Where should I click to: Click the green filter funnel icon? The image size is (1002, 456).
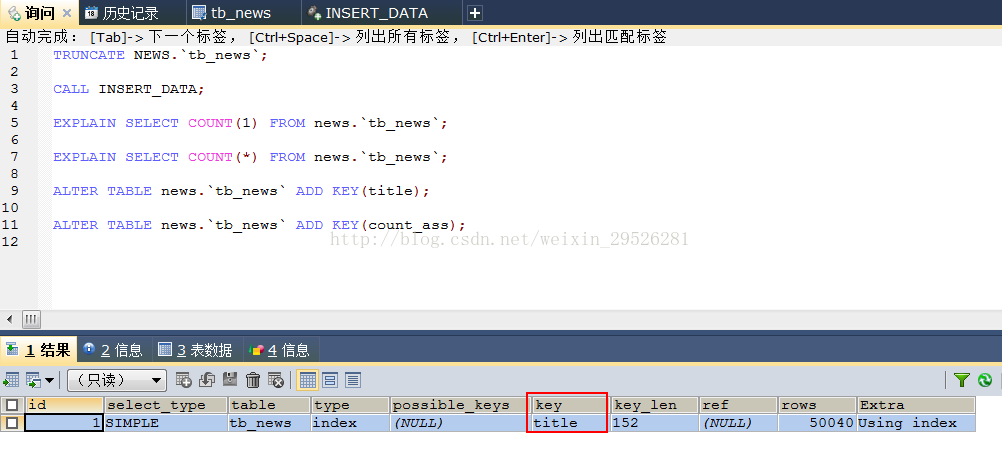(x=962, y=380)
